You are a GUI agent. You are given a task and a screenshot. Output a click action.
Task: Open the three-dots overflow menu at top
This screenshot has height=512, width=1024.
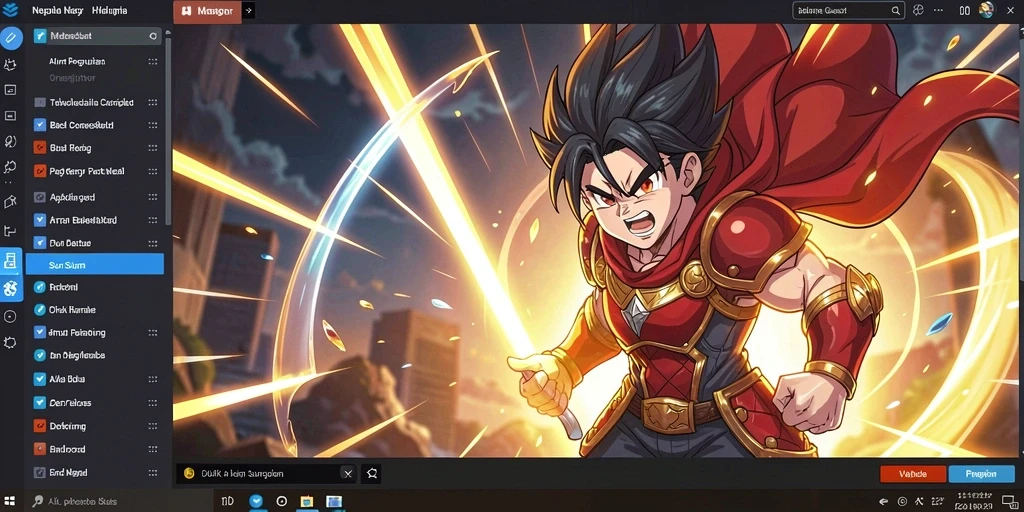click(938, 10)
